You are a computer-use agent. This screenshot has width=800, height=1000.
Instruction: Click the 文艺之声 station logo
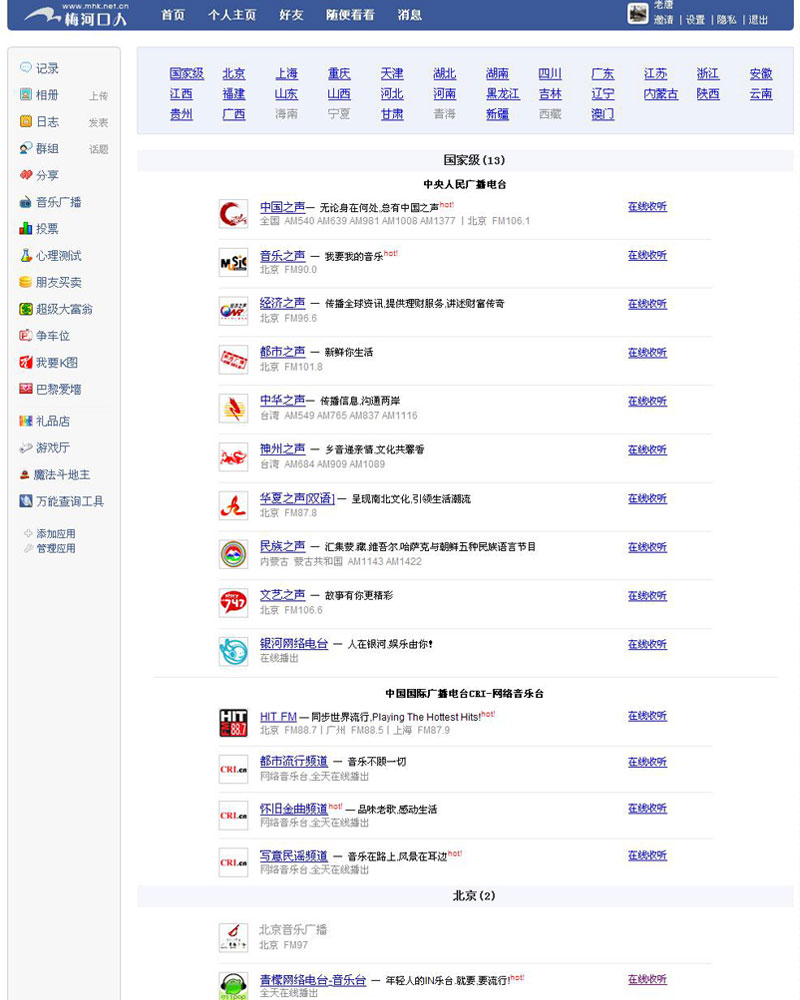click(x=233, y=603)
